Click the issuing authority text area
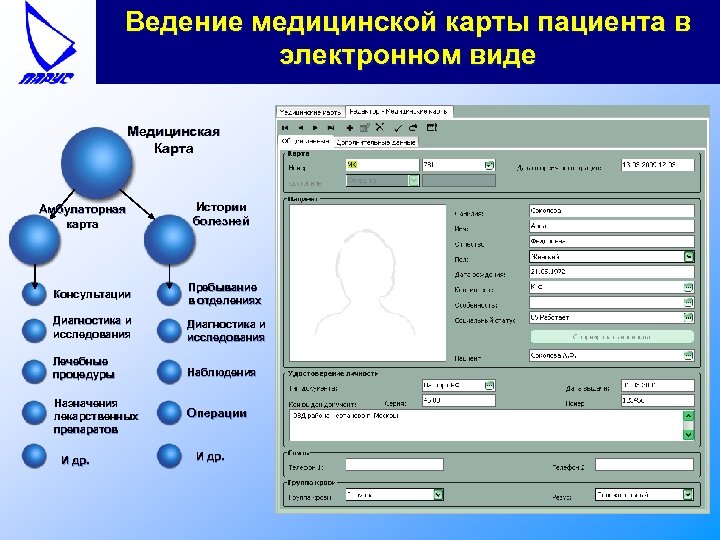 (x=486, y=425)
